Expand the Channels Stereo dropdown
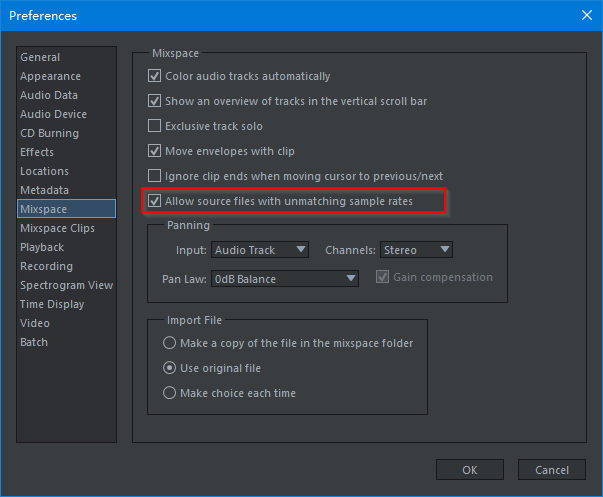 tap(416, 249)
